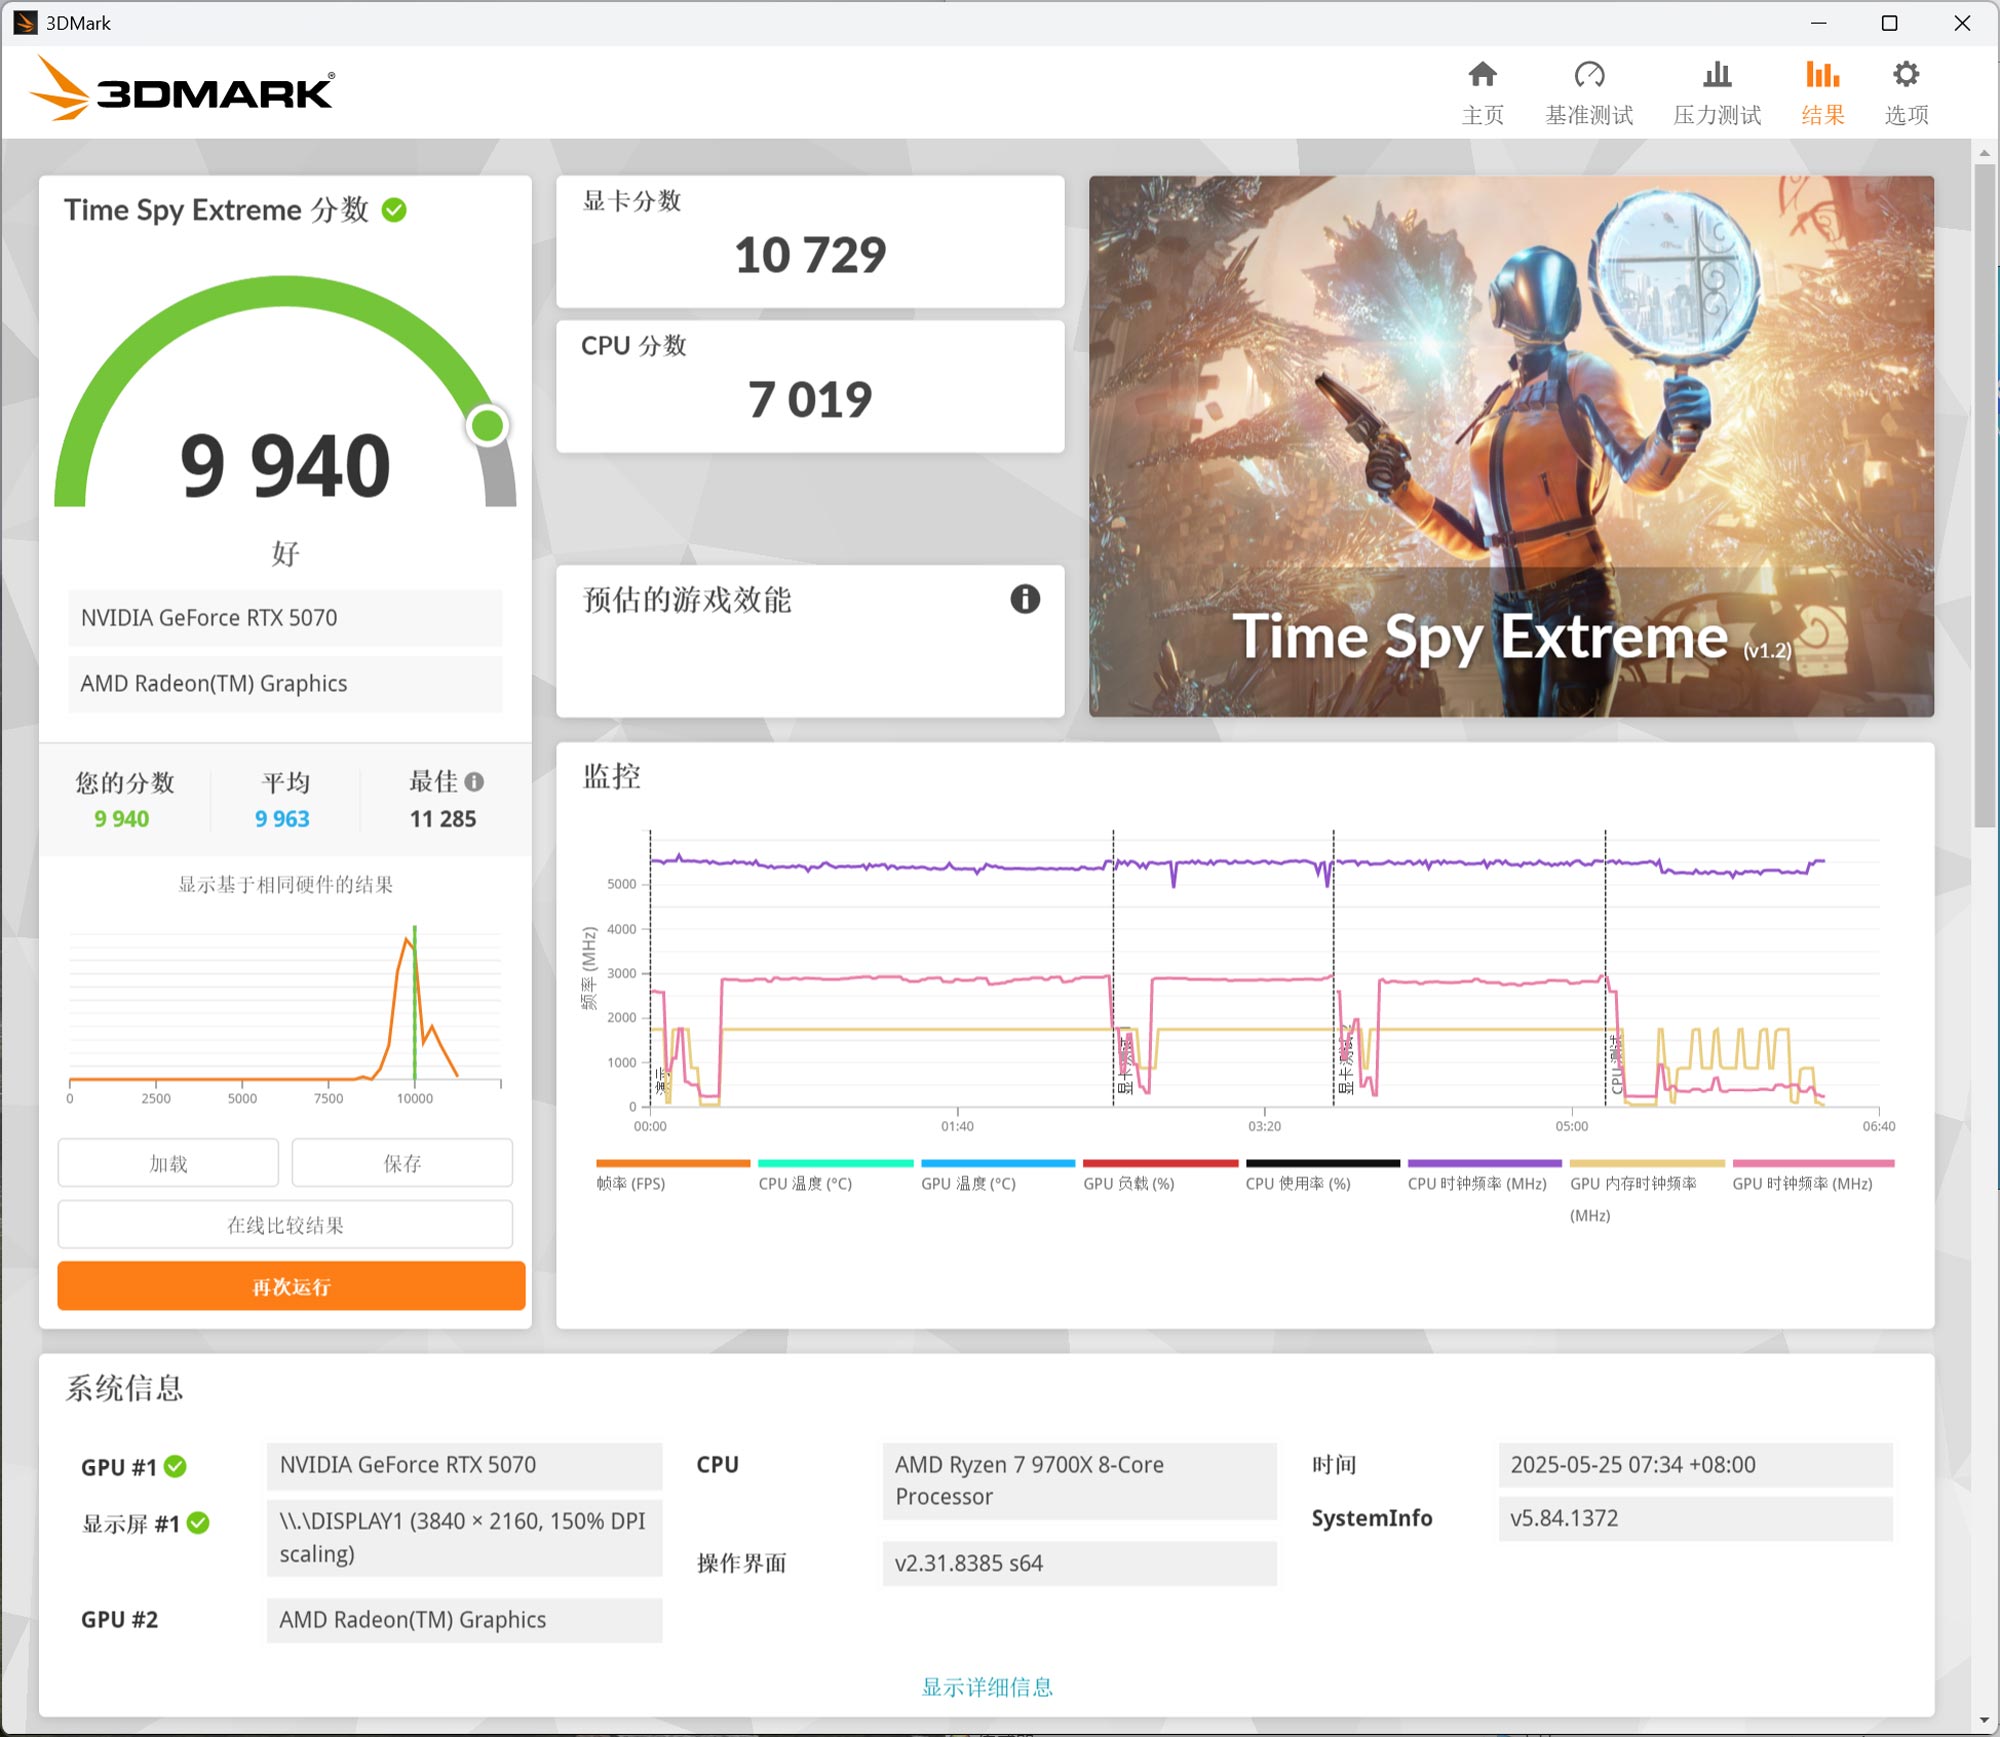Minimize the 3DMark window
Viewport: 2000px width, 1737px height.
(1819, 23)
